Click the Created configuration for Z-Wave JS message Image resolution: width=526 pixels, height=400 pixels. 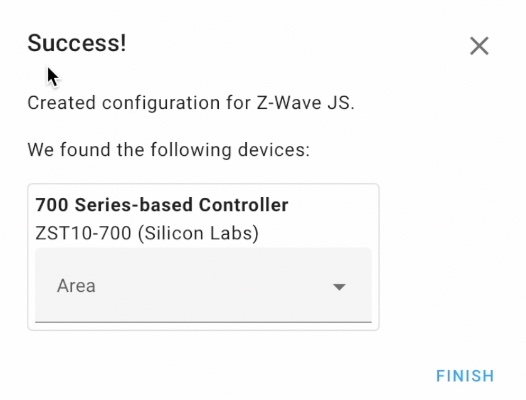191,103
